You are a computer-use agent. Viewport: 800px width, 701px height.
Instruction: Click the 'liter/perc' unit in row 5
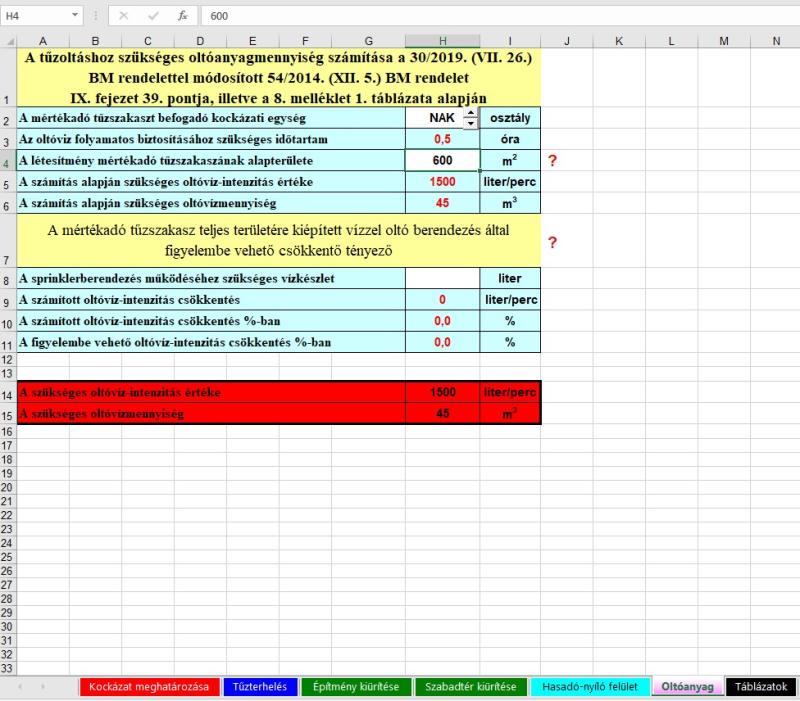click(510, 182)
